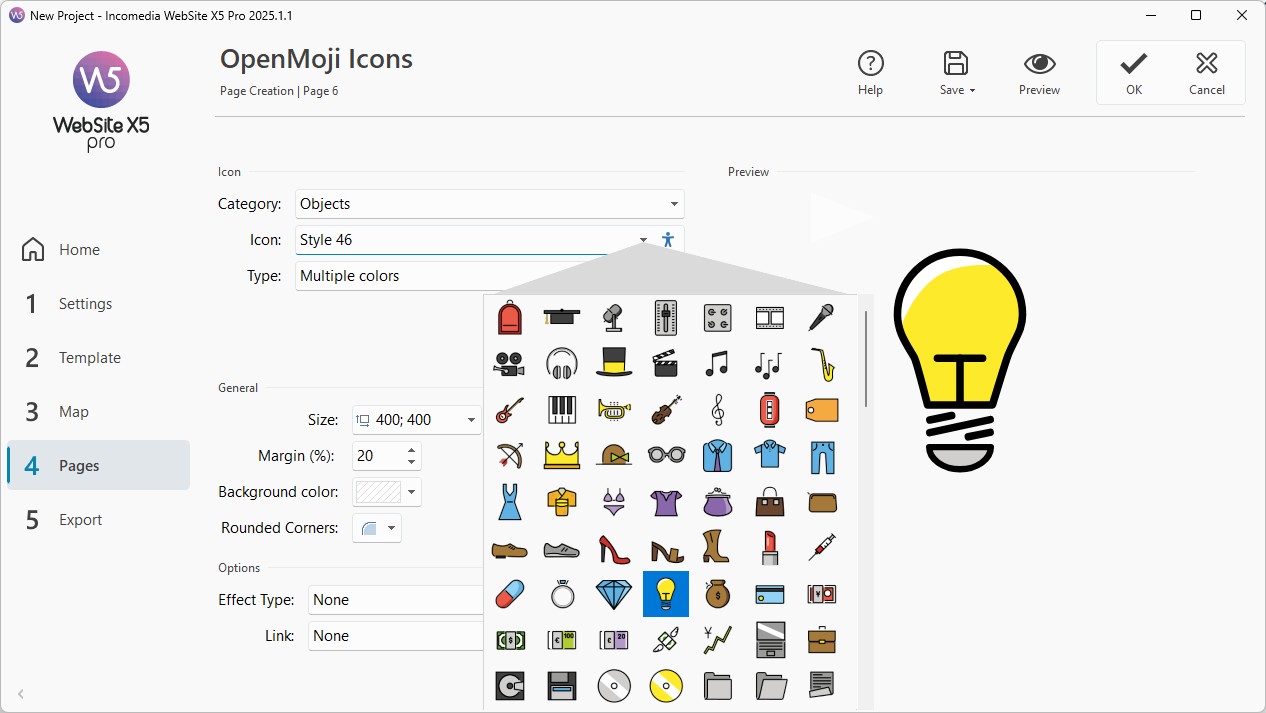Pick the piano keyboard icon
The height and width of the screenshot is (713, 1266).
[562, 410]
